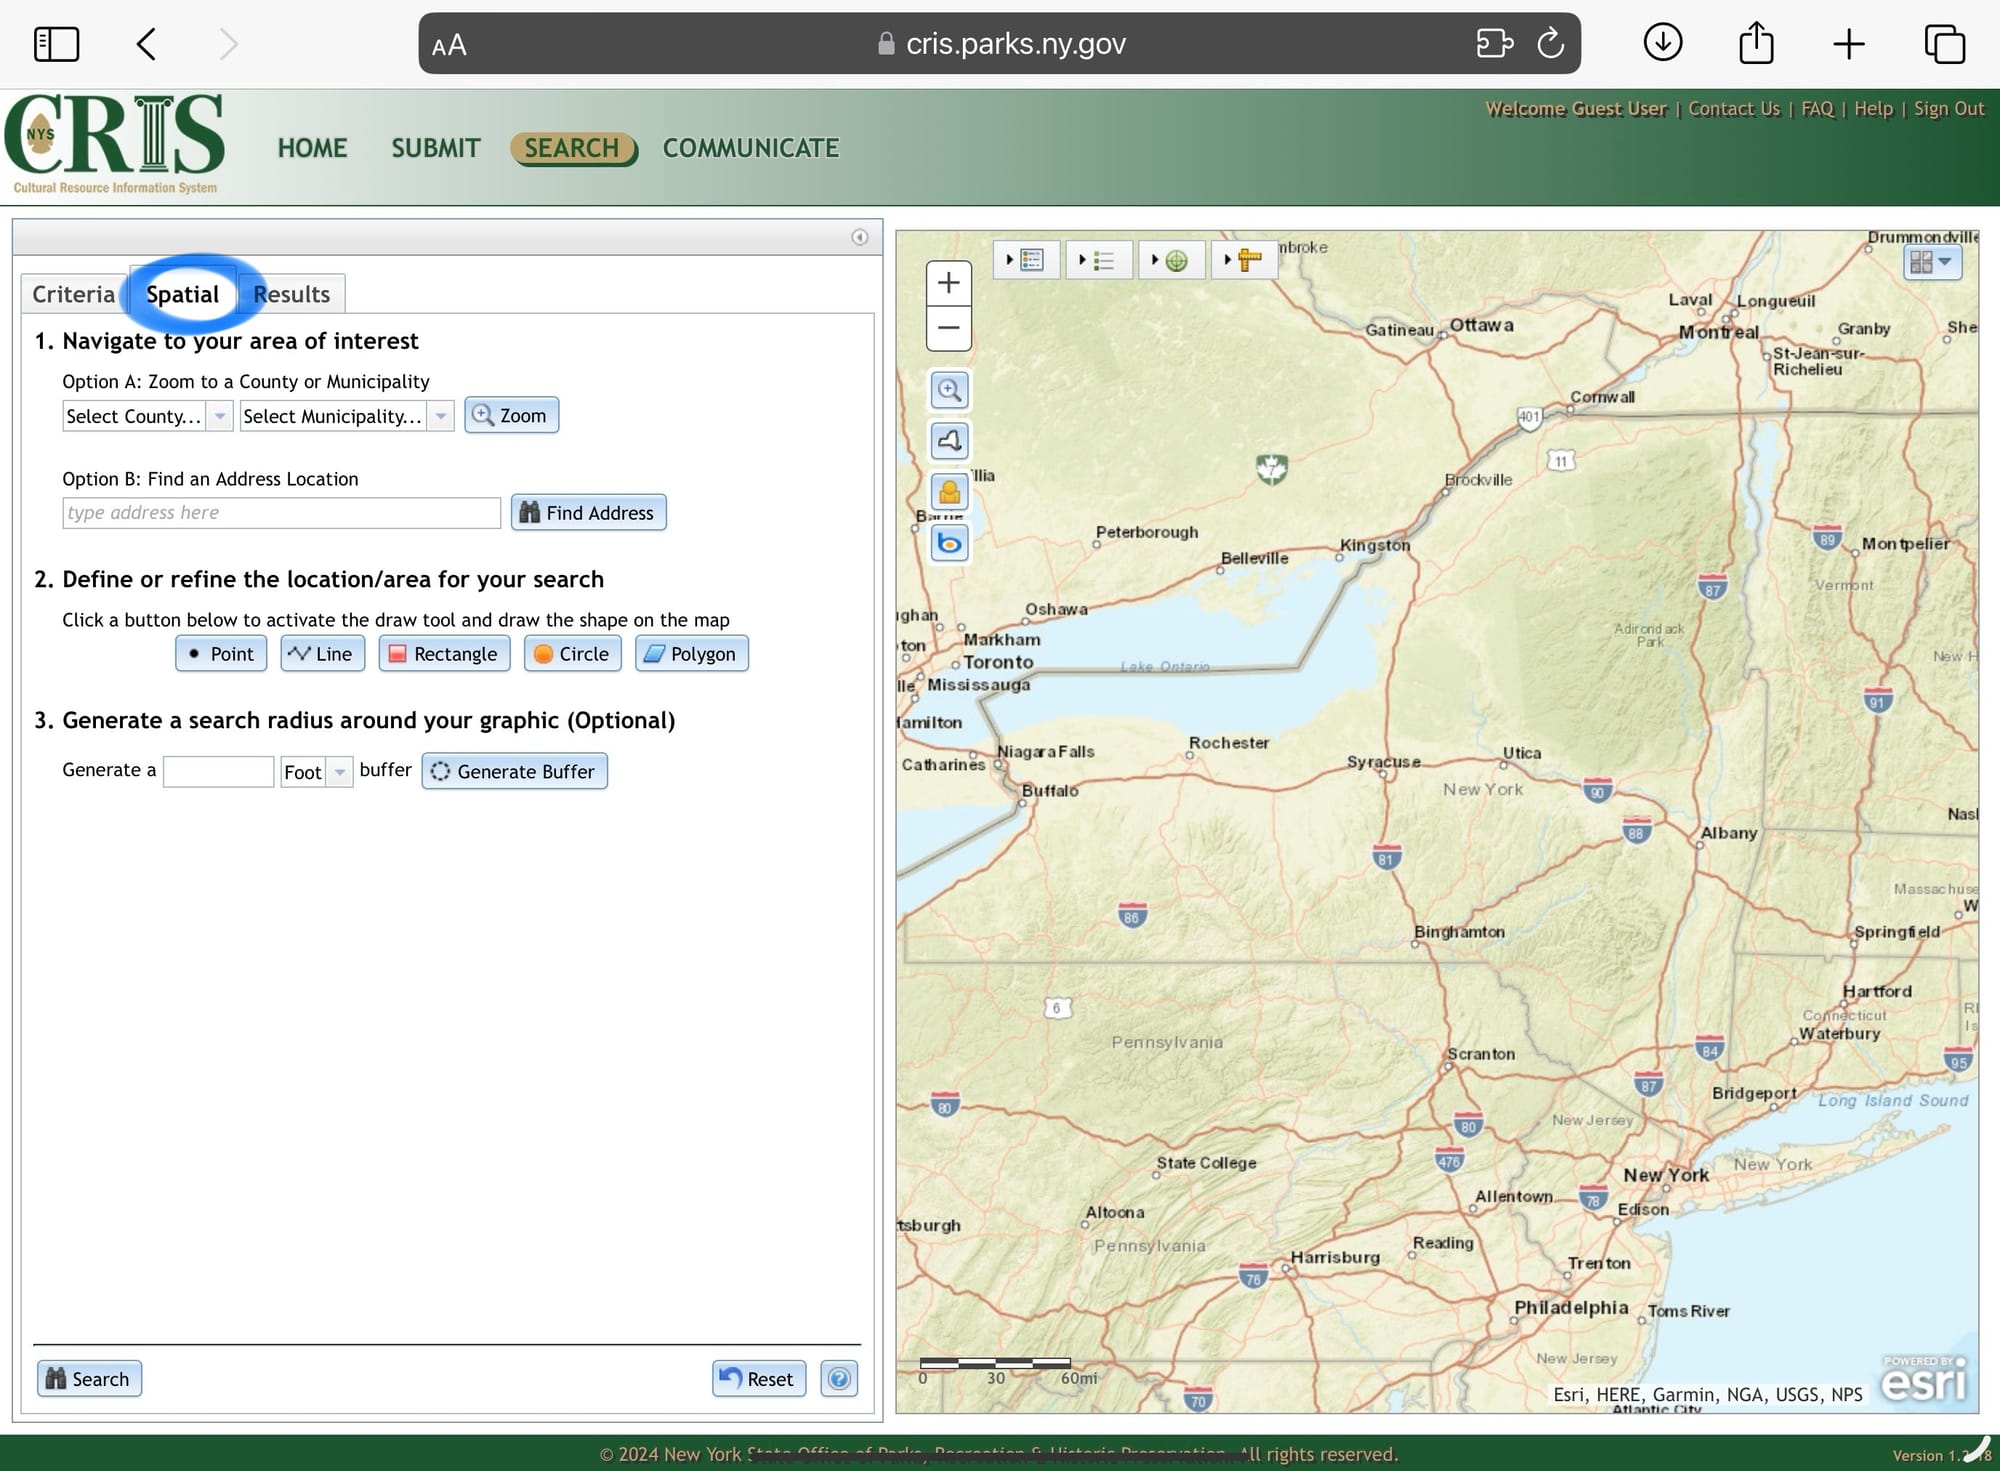The width and height of the screenshot is (2000, 1471).
Task: Click the map zoom in plus button
Action: [948, 284]
